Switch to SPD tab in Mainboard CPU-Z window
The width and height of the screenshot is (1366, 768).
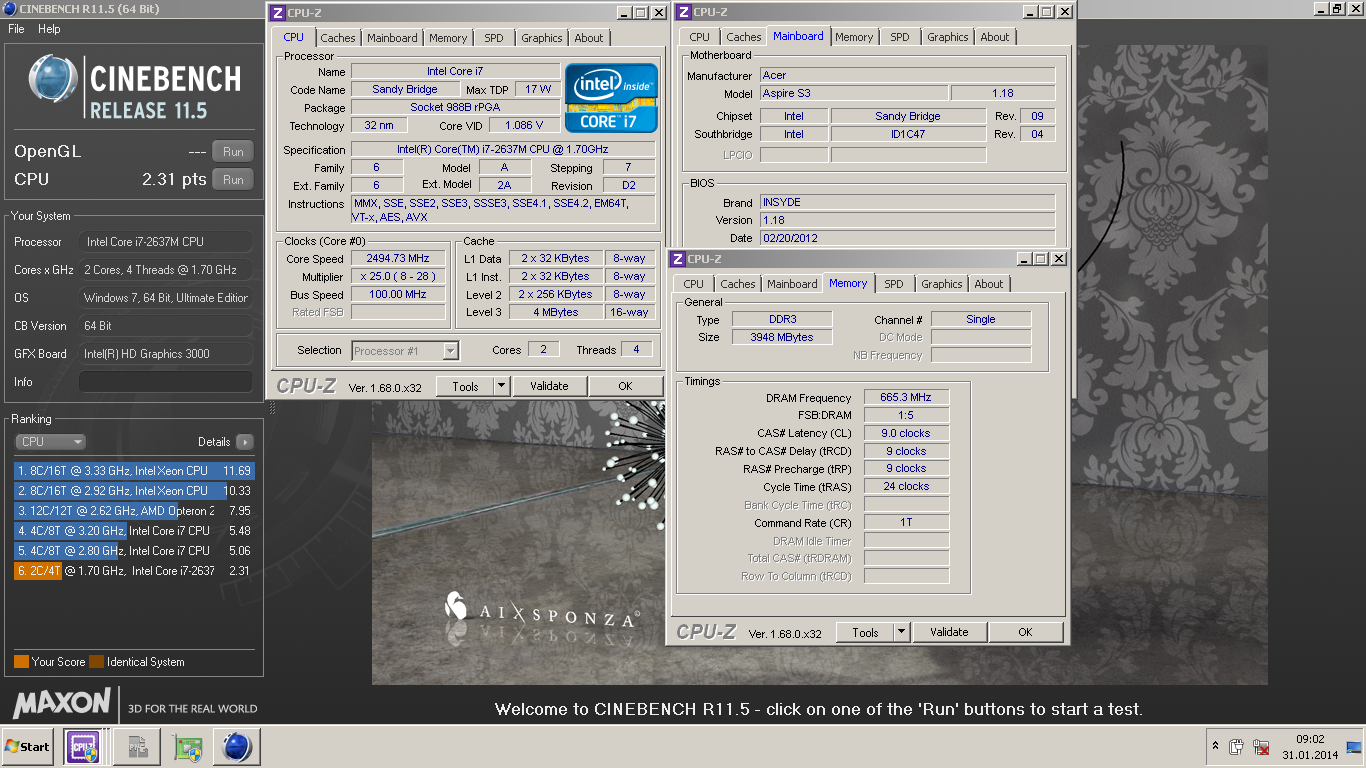[900, 37]
